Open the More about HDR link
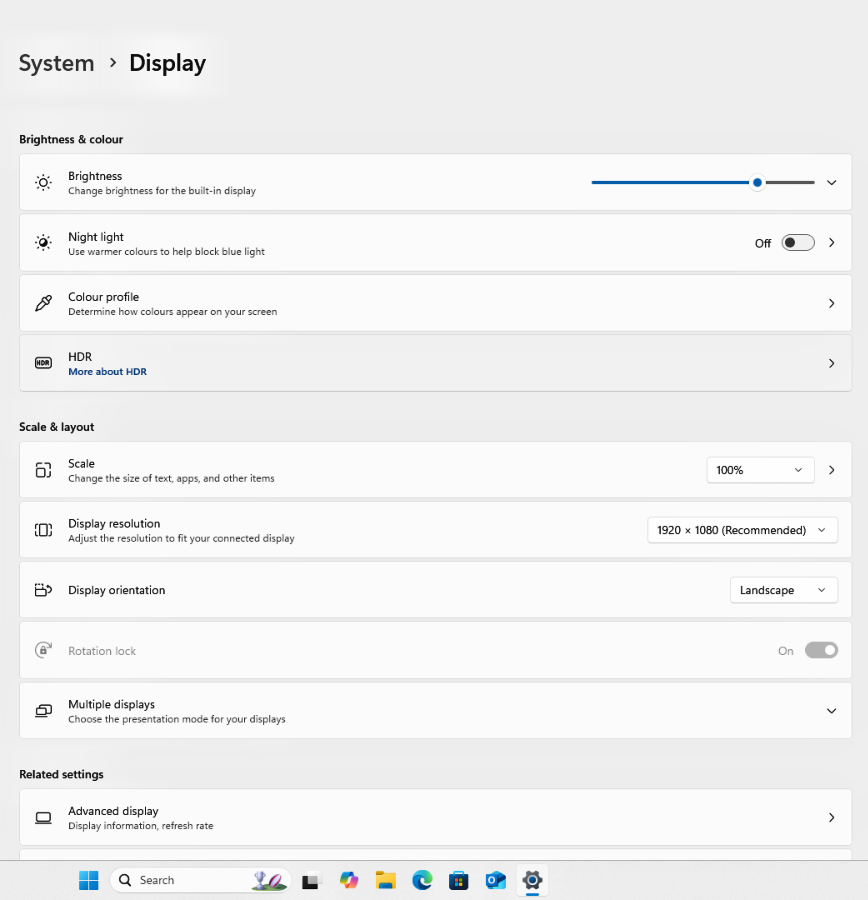Viewport: 868px width, 900px height. tap(107, 372)
